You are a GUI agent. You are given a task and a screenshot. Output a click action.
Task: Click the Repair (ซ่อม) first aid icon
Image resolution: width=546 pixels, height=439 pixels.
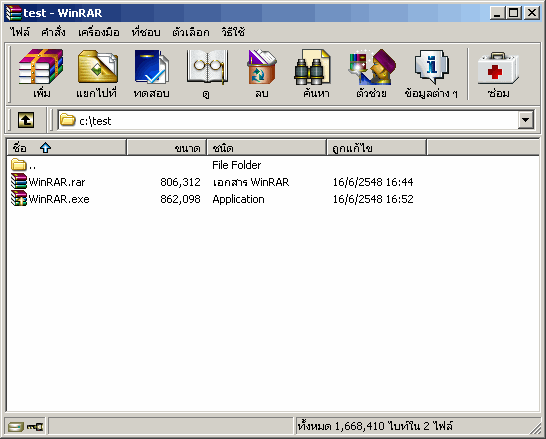[498, 68]
